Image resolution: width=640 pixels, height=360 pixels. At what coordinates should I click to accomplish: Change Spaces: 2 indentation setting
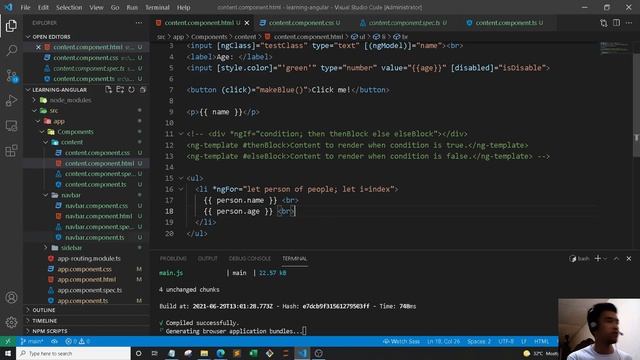[x=479, y=341]
